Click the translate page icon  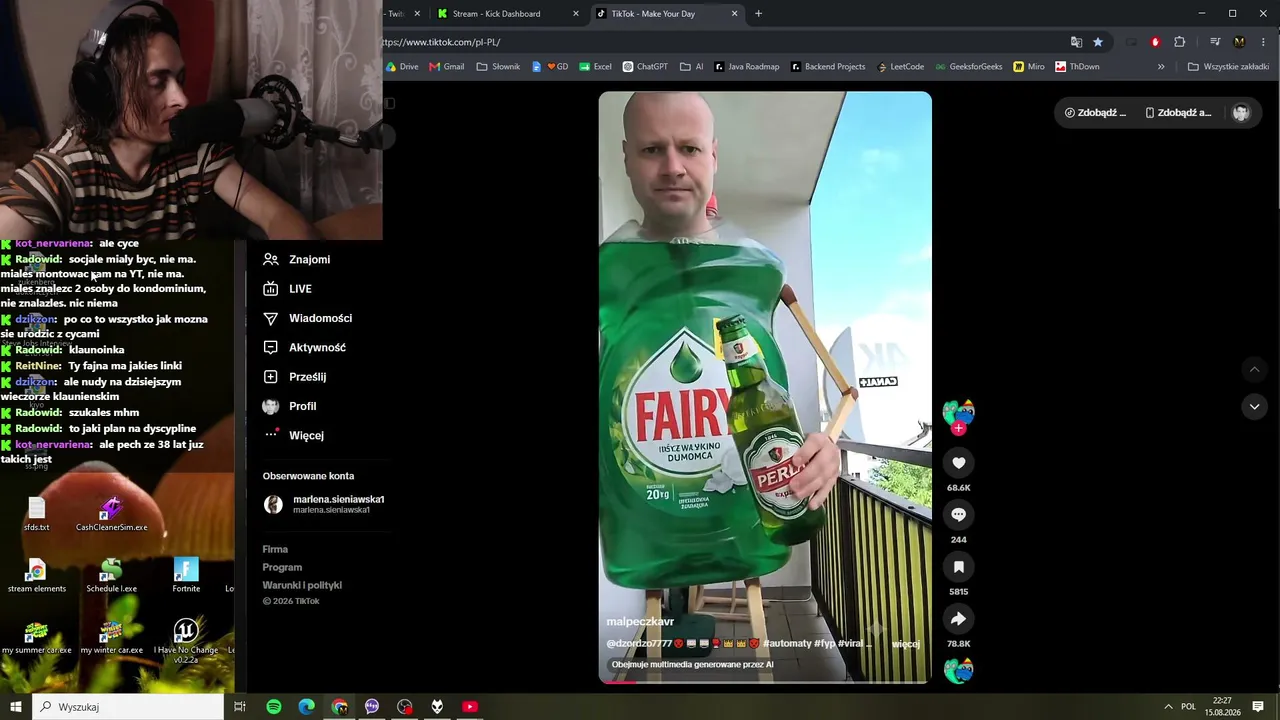pos(1076,42)
